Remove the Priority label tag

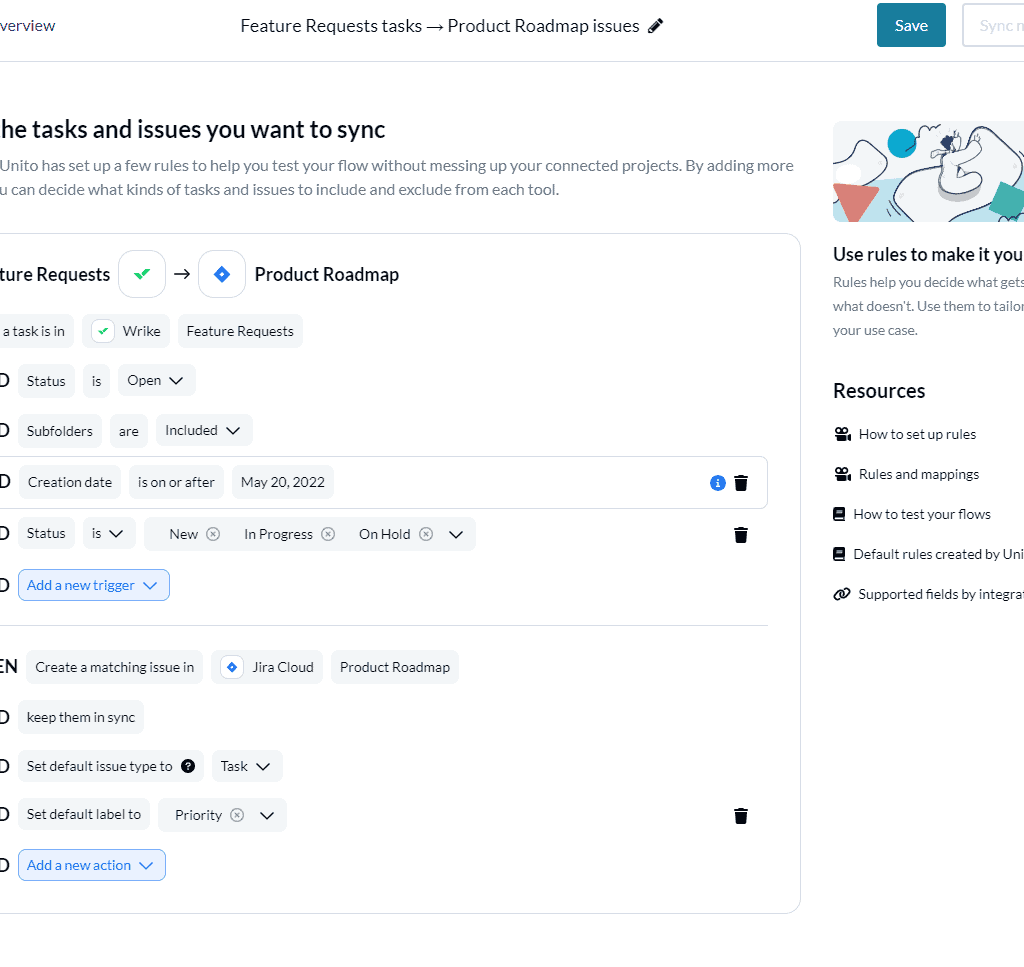click(237, 815)
